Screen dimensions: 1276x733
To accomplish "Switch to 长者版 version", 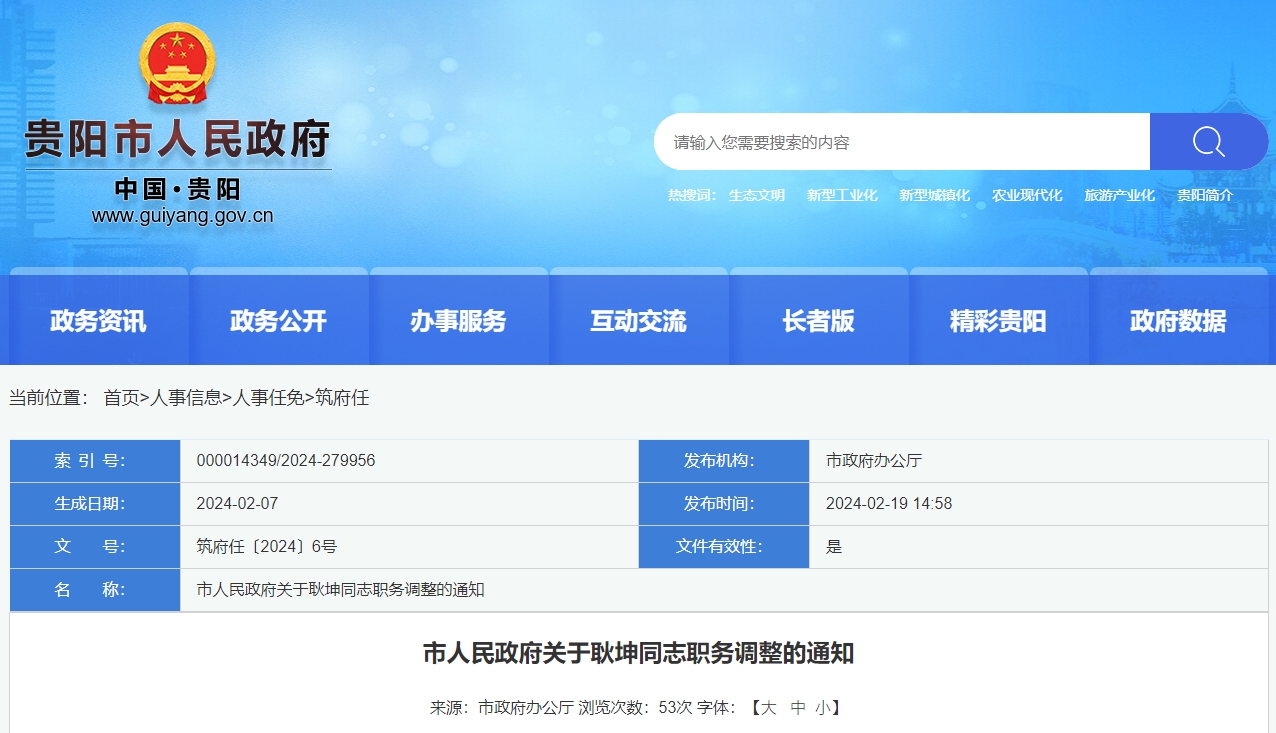I will [x=818, y=321].
